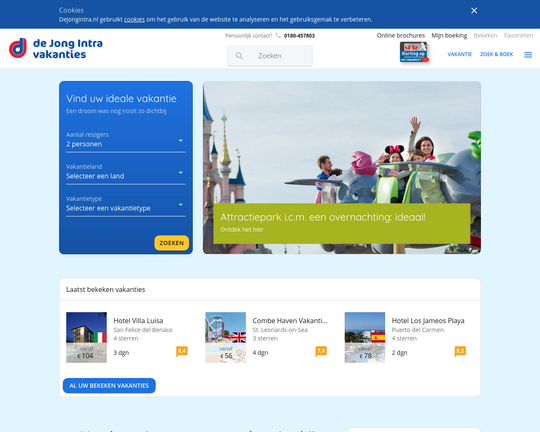The width and height of the screenshot is (540, 432).
Task: Open Hotel Villa Luisa thumbnail
Action: [86, 337]
